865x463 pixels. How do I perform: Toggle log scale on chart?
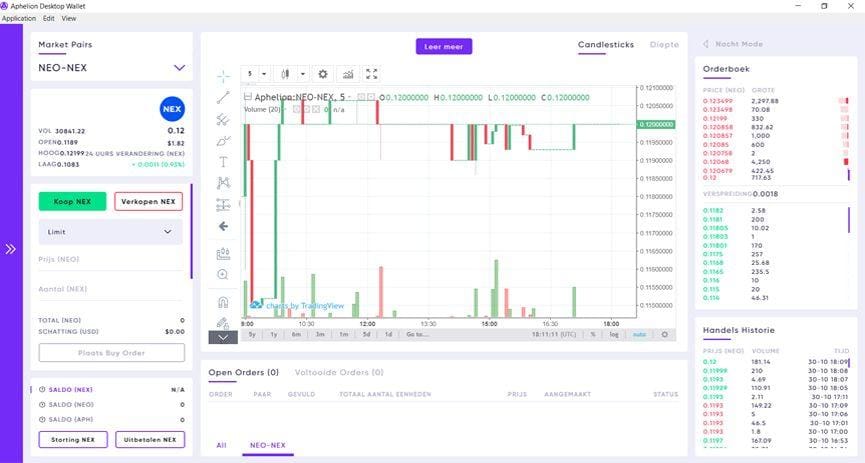(x=614, y=334)
